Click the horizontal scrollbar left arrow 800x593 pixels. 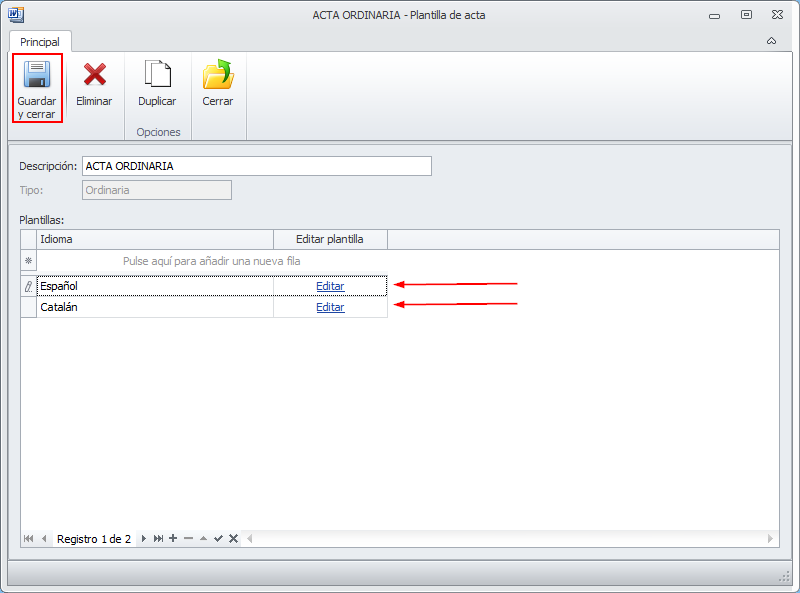[x=249, y=539]
